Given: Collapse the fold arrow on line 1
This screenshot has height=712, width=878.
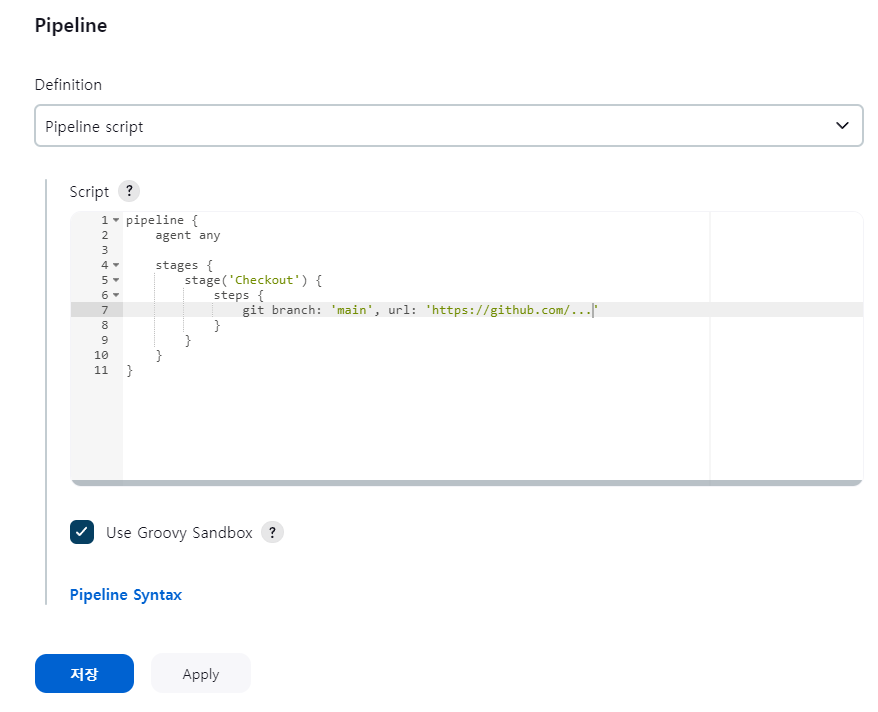Looking at the screenshot, I should 116,220.
